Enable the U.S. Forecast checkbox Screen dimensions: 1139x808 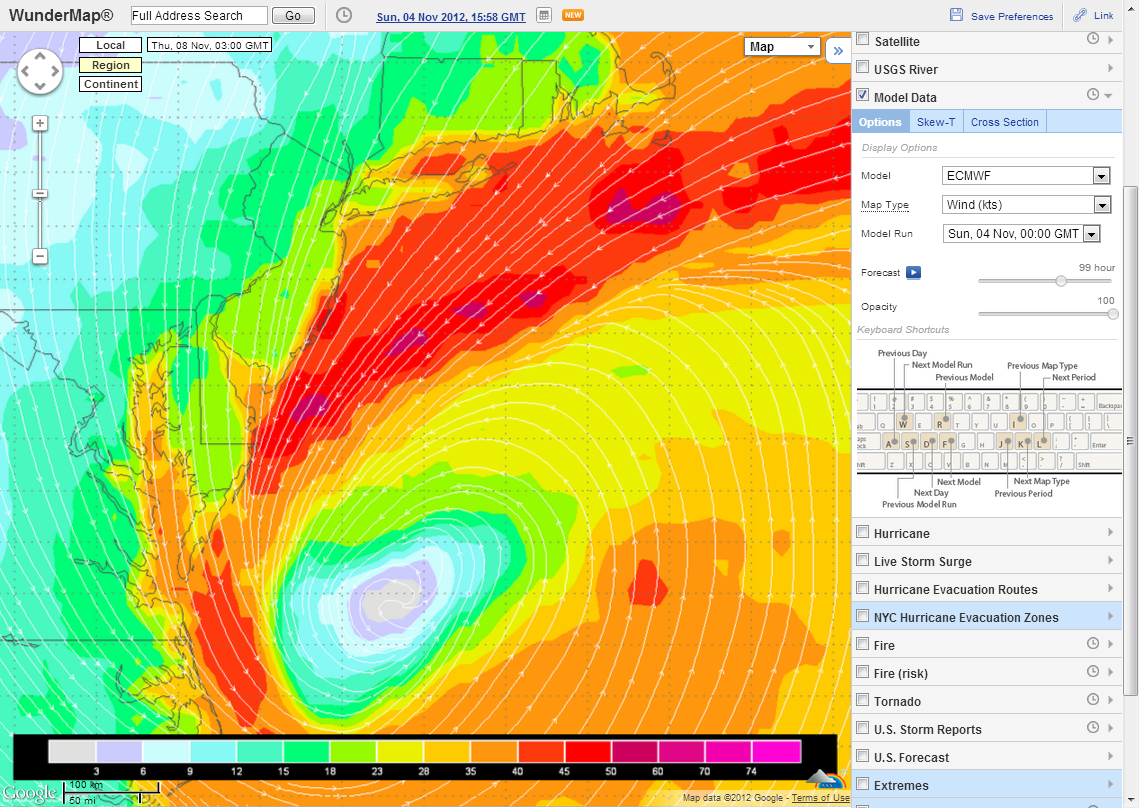tap(863, 756)
